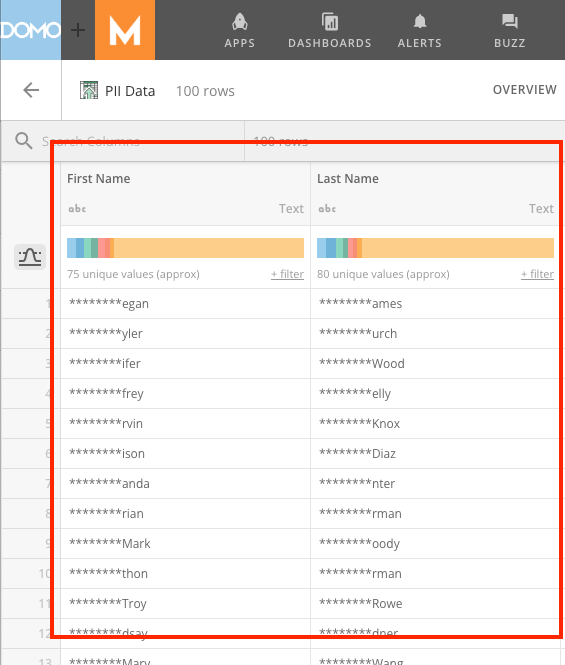
Task: Select the cell ending in 'ifer'
Action: [x=185, y=364]
